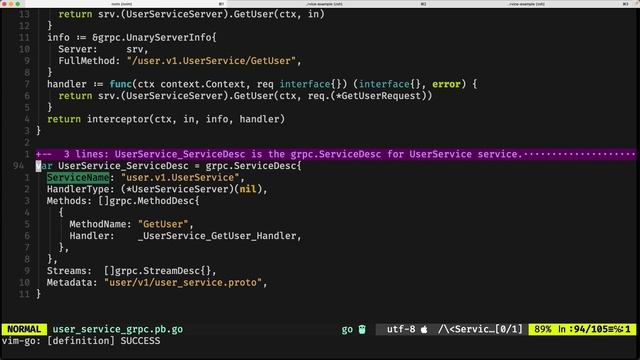Viewport: 640px width, 360px height.
Task: Click the highlighted ServiceName field
Action: click(x=78, y=178)
